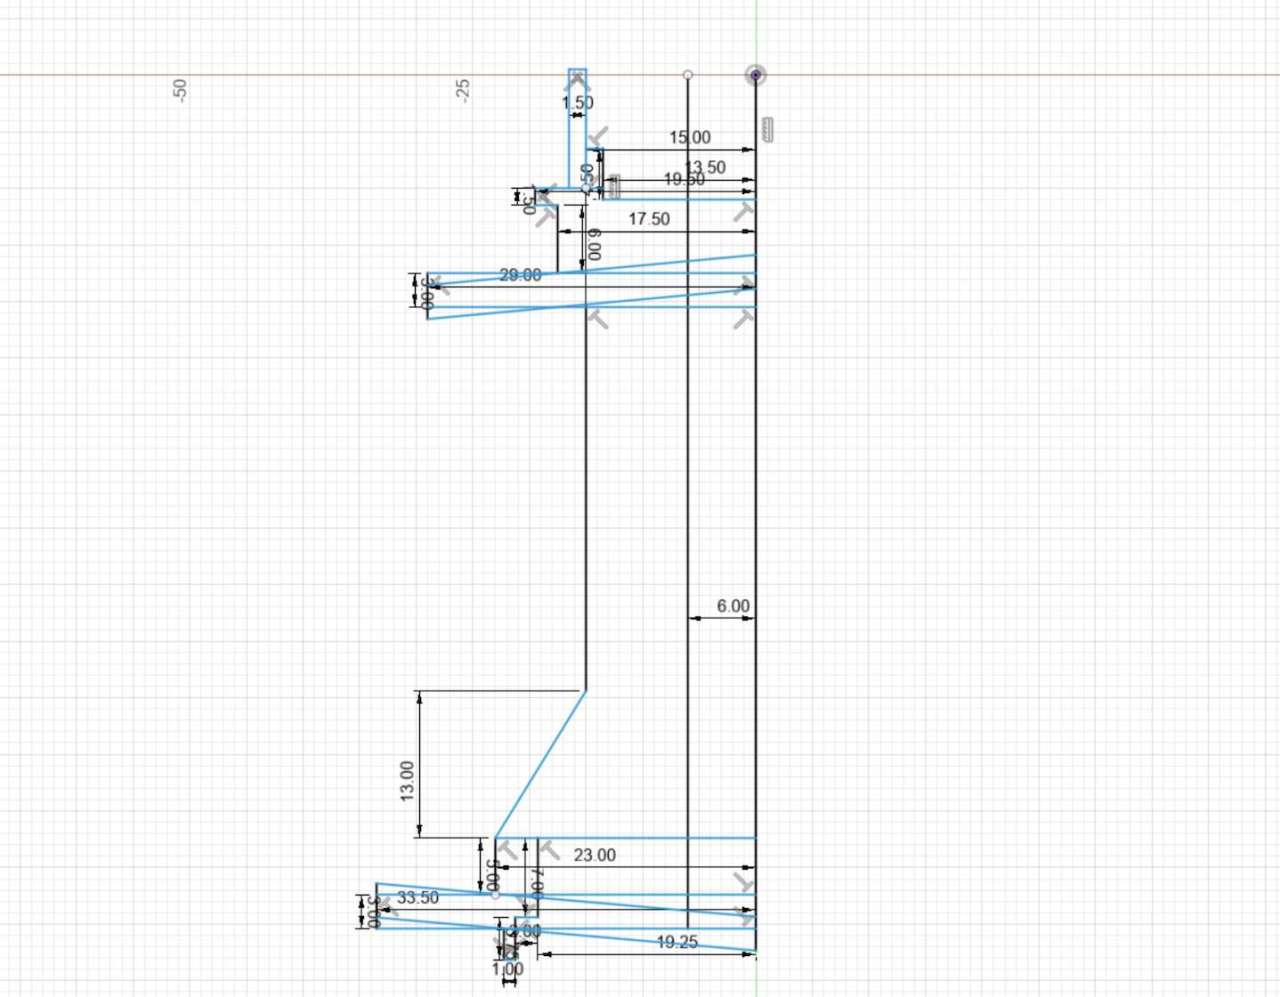1280x997 pixels.
Task: Select the blue diagonal sketch line
Action: point(541,763)
